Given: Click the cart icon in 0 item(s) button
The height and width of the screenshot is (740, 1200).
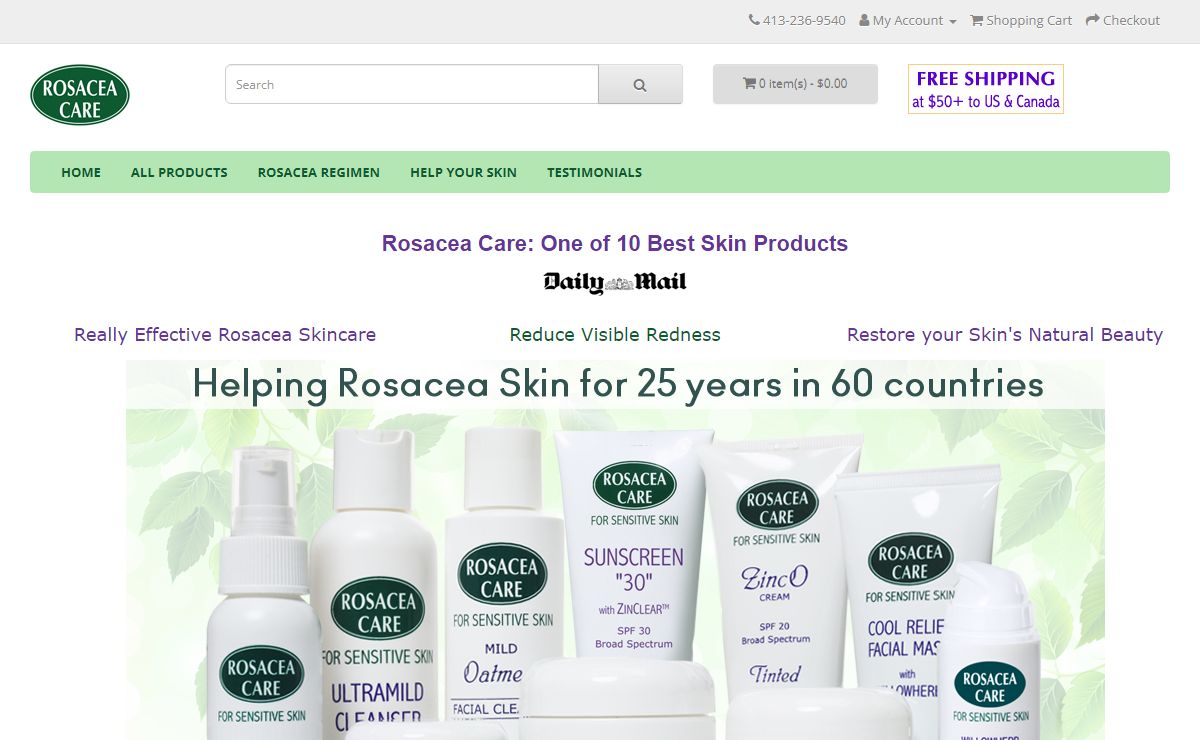Looking at the screenshot, I should pos(749,84).
